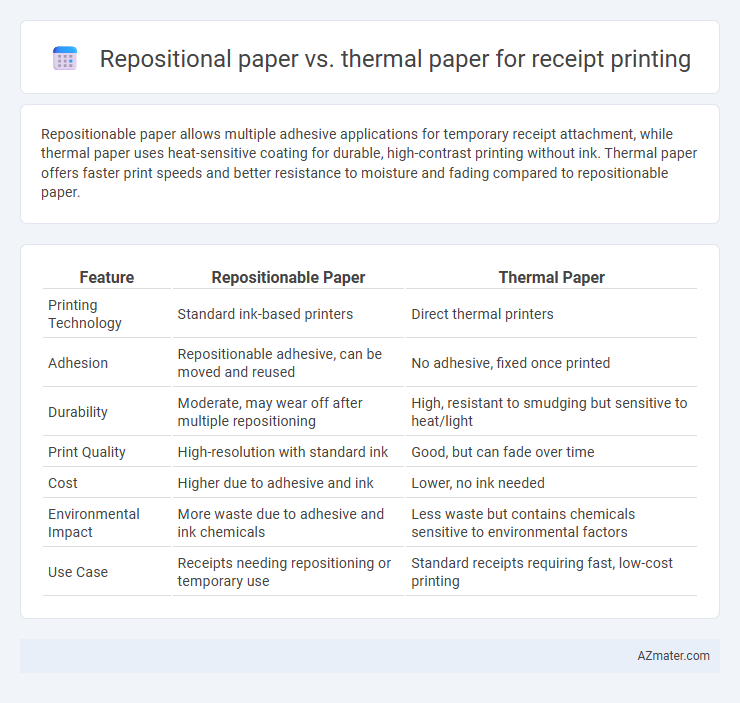Click the 'Adhesion' row label
The height and width of the screenshot is (703, 740).
(x=78, y=363)
